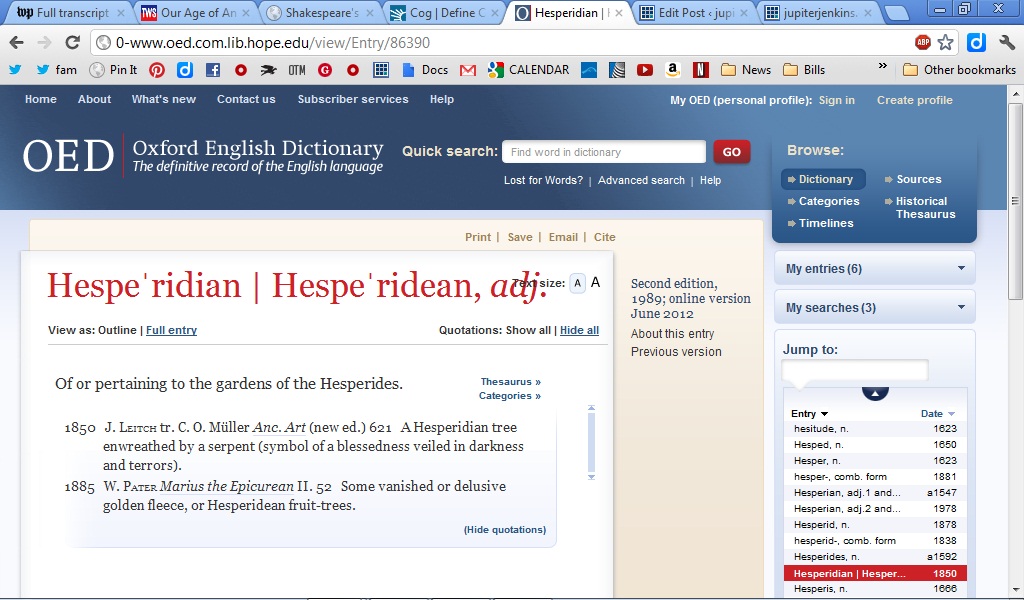Open the Bills bookmarks folder
The height and width of the screenshot is (600, 1024).
click(x=804, y=70)
